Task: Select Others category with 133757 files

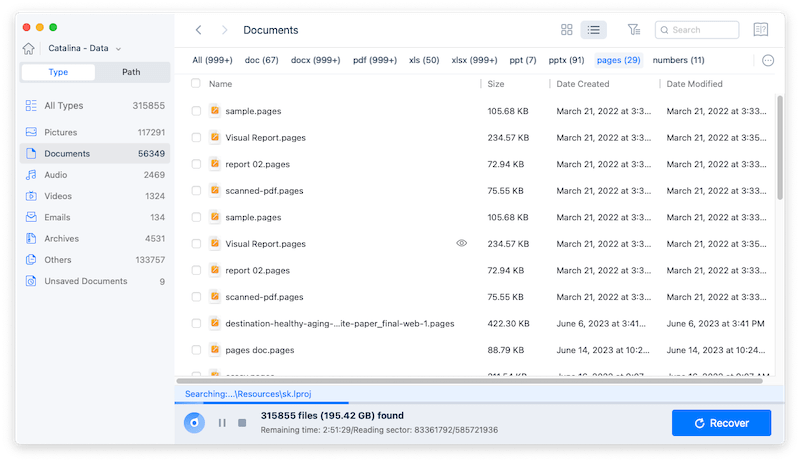Action: coord(95,260)
